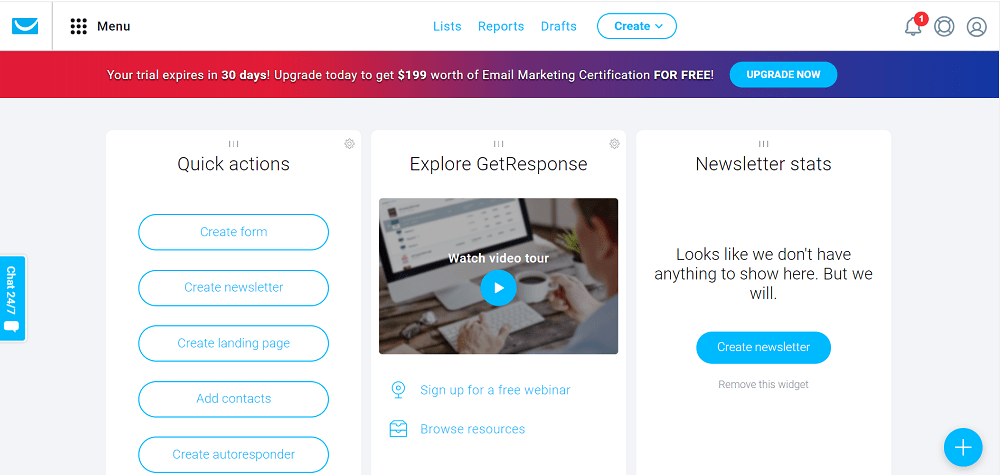The height and width of the screenshot is (475, 1000).
Task: Click the Upgrade Now button
Action: pos(783,75)
